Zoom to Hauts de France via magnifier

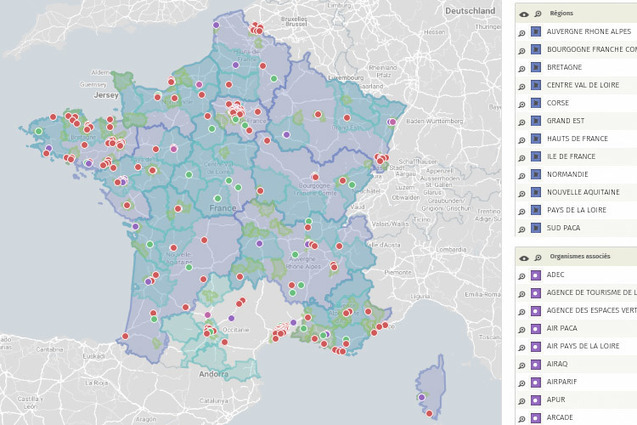(x=522, y=140)
